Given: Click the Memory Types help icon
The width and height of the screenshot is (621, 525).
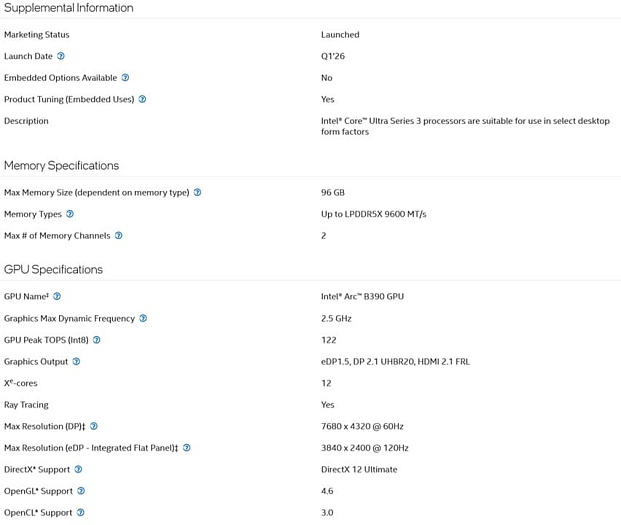Looking at the screenshot, I should pyautogui.click(x=69, y=214).
